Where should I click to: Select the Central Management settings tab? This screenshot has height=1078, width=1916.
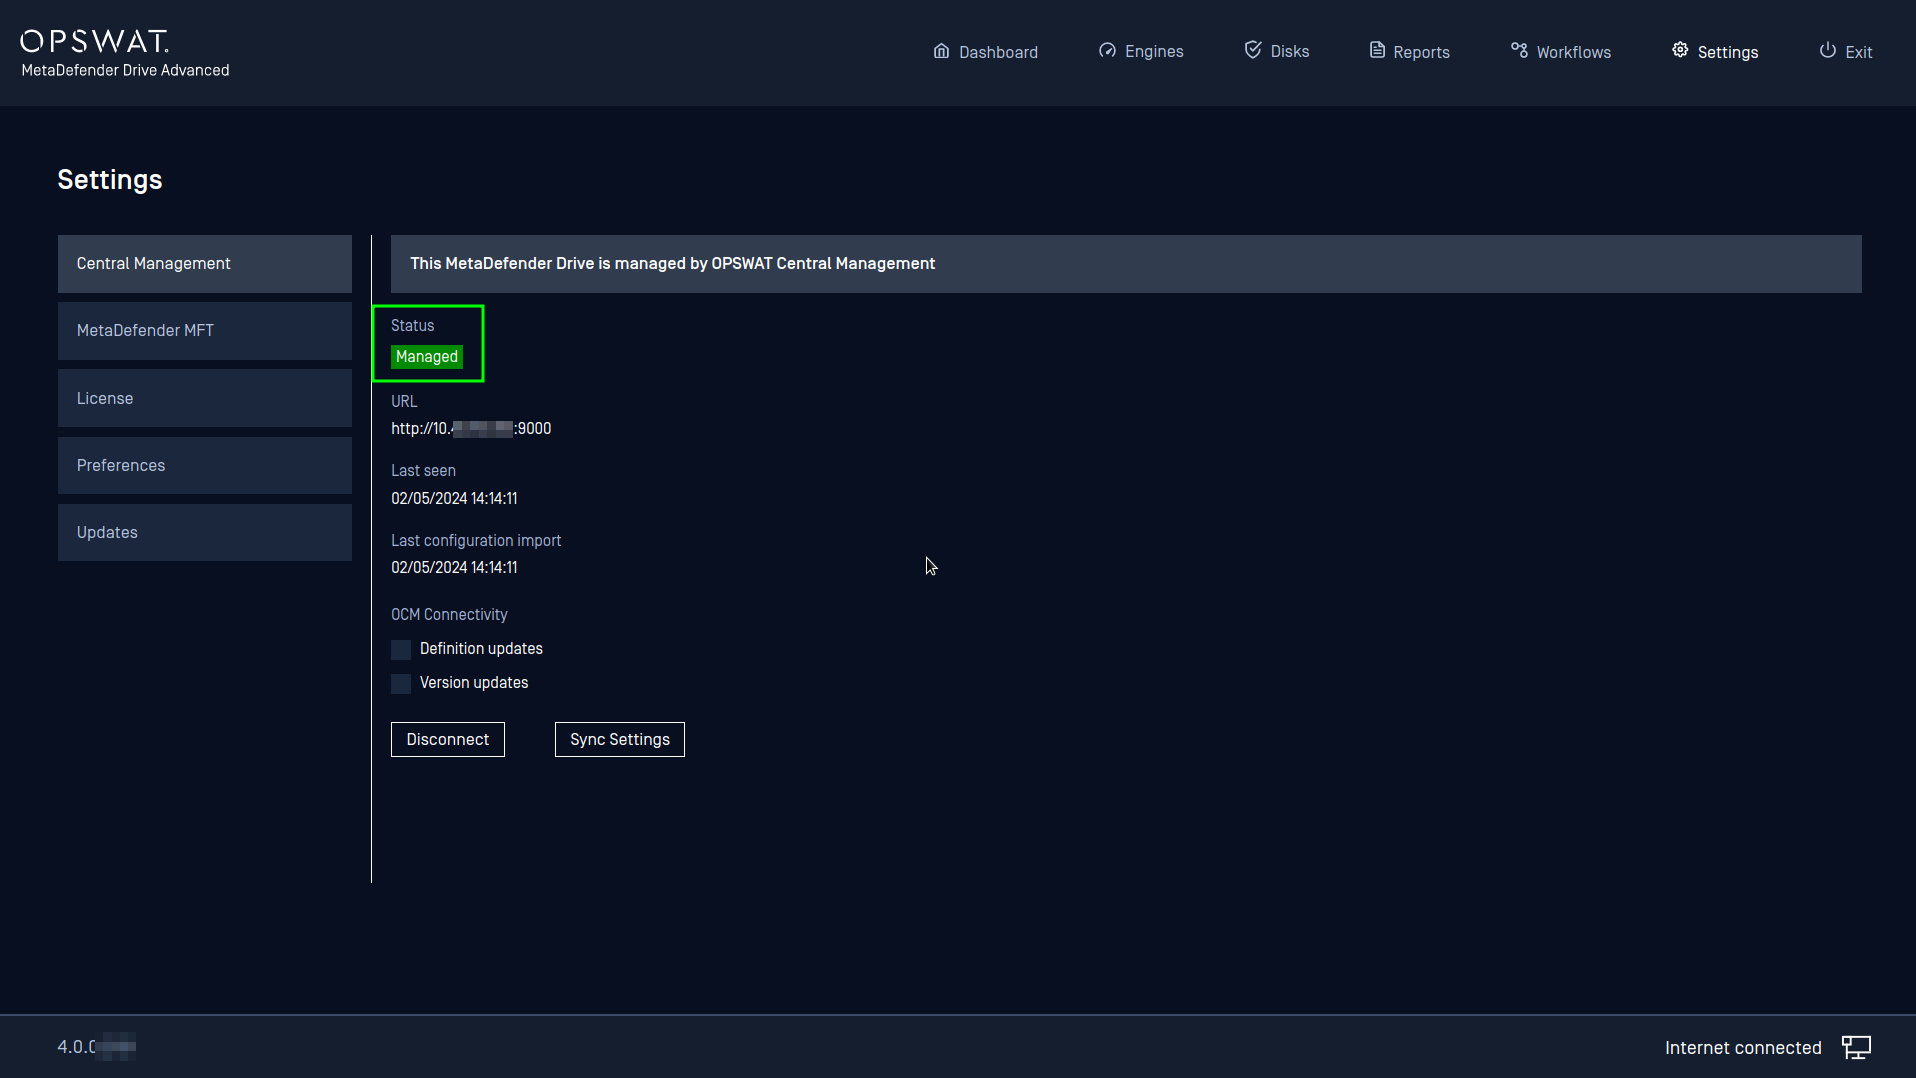pyautogui.click(x=205, y=264)
